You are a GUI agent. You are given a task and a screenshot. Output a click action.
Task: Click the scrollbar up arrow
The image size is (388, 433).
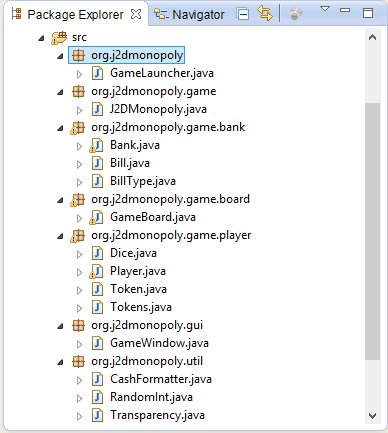coord(372,37)
